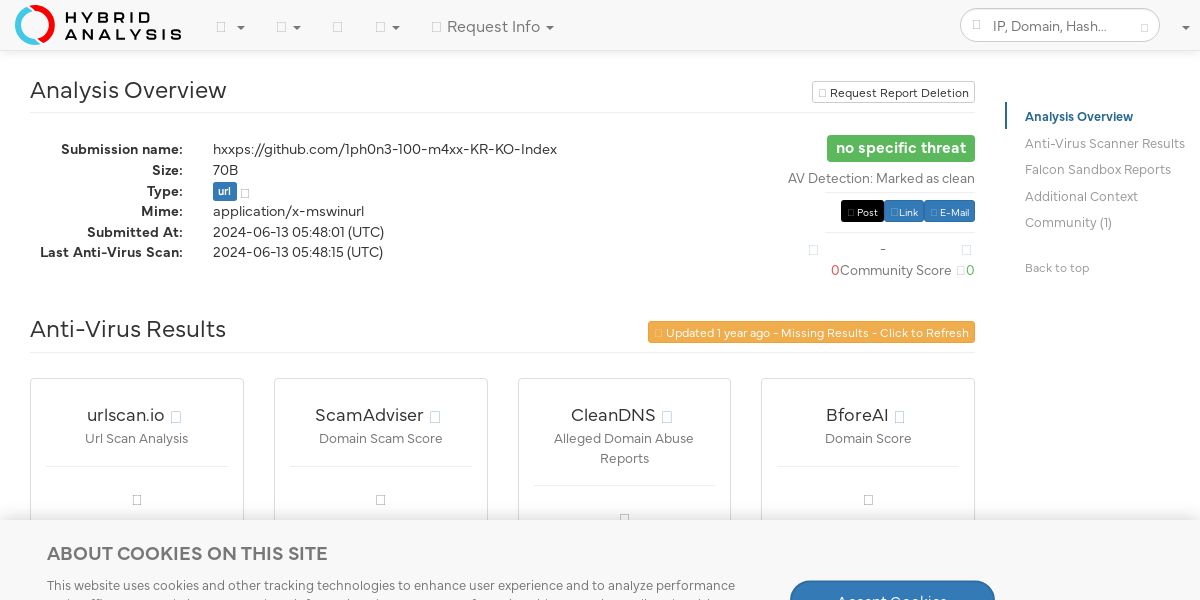Go to Analysis Overview sidebar section
Screen dimensions: 1200x600
[1079, 117]
